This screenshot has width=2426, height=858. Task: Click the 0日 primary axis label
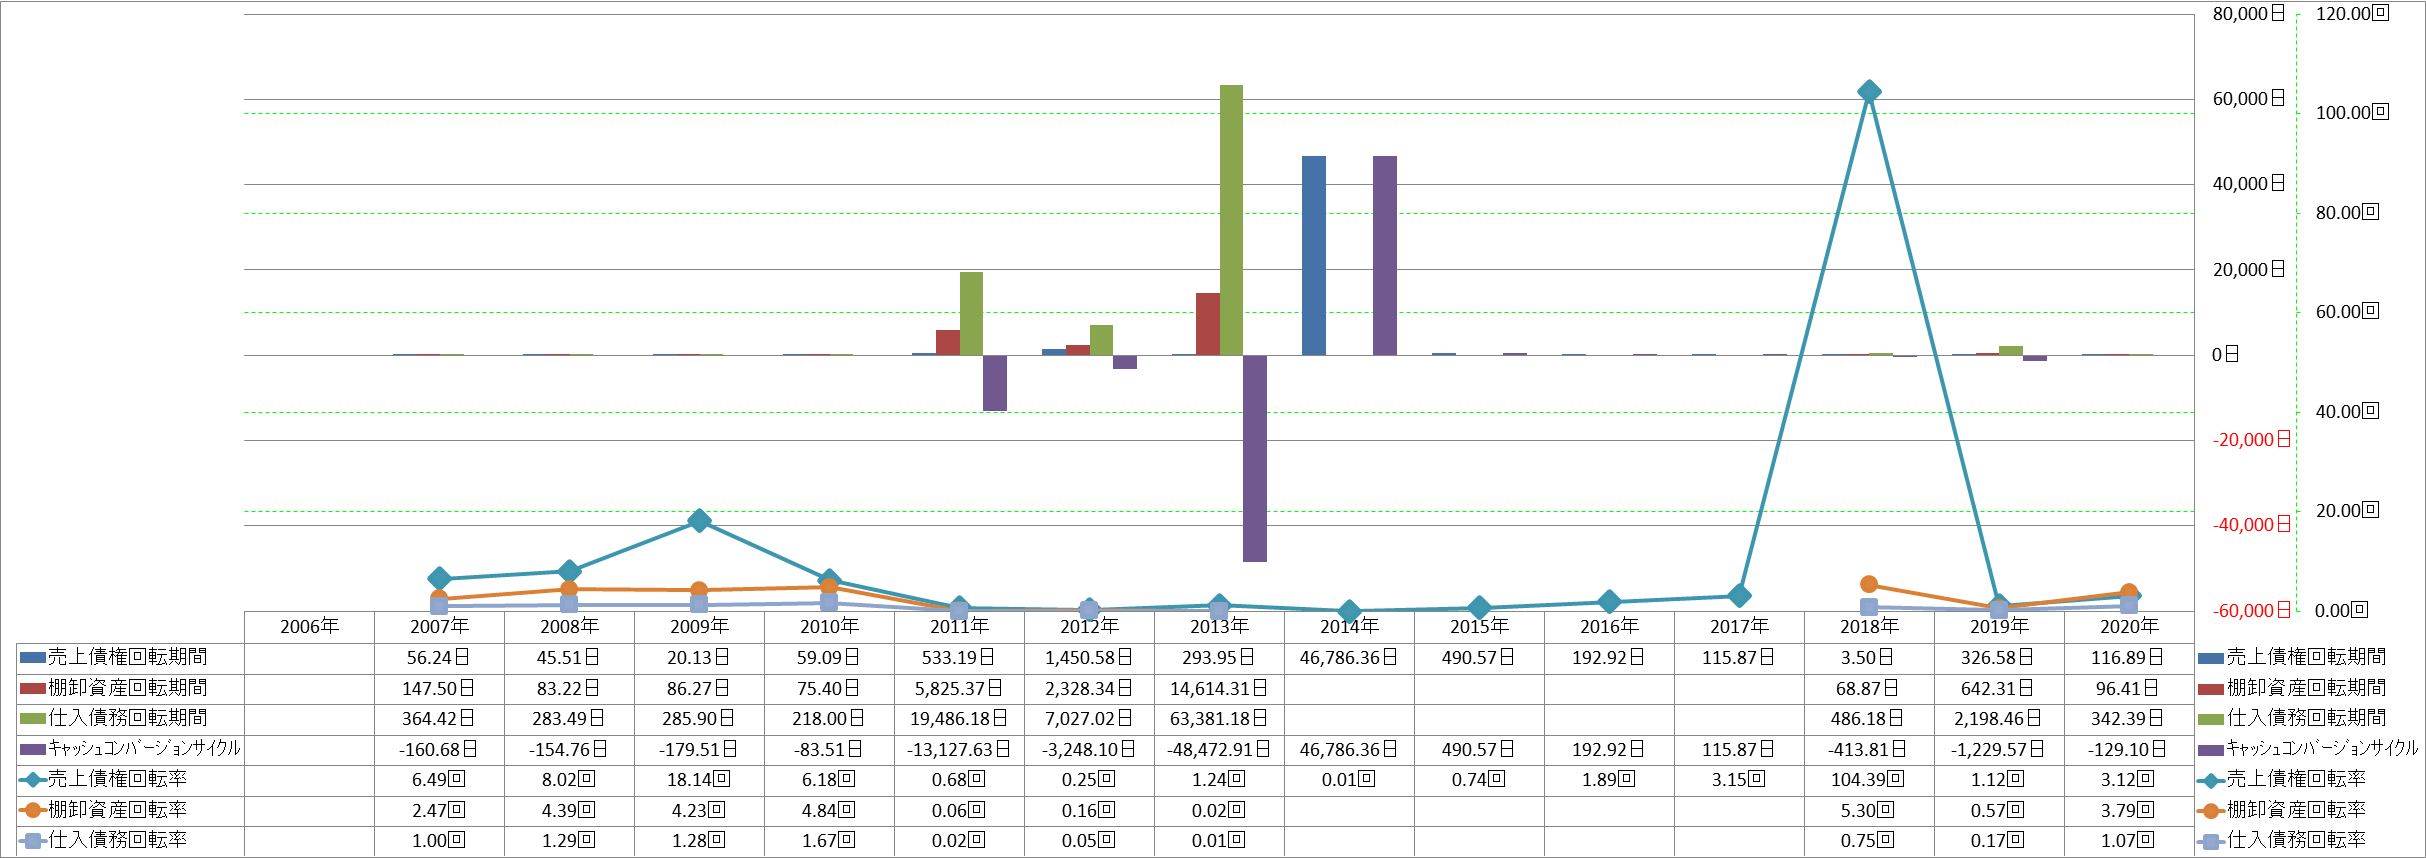(2225, 355)
